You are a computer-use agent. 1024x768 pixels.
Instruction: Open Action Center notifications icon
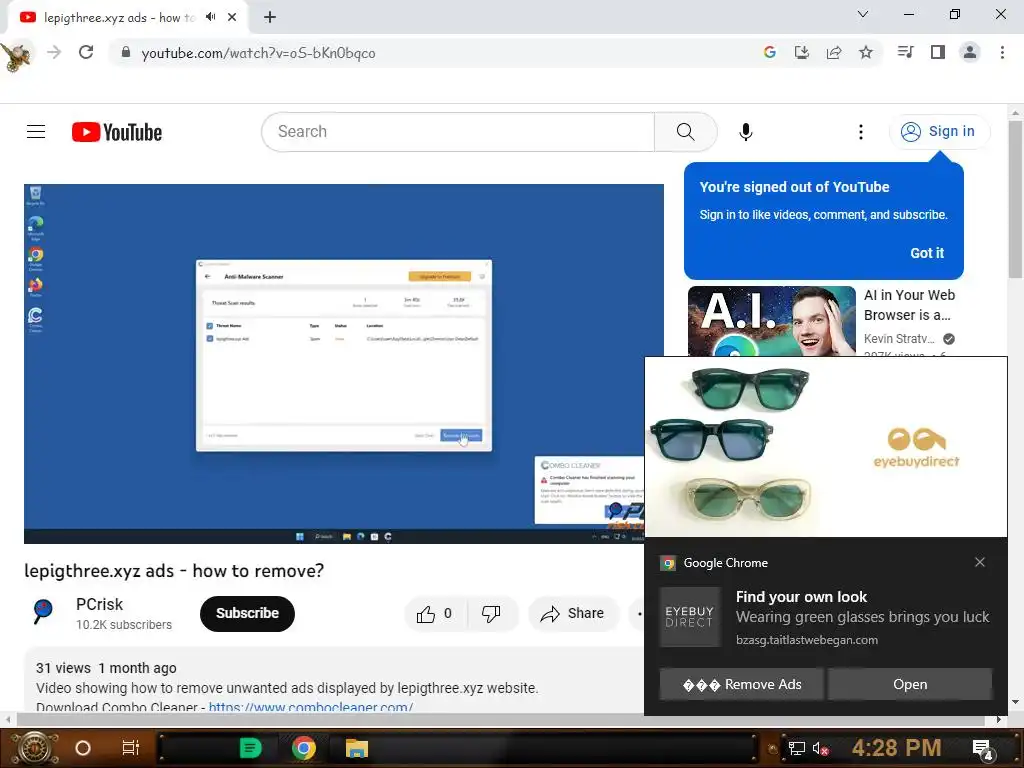(983, 749)
